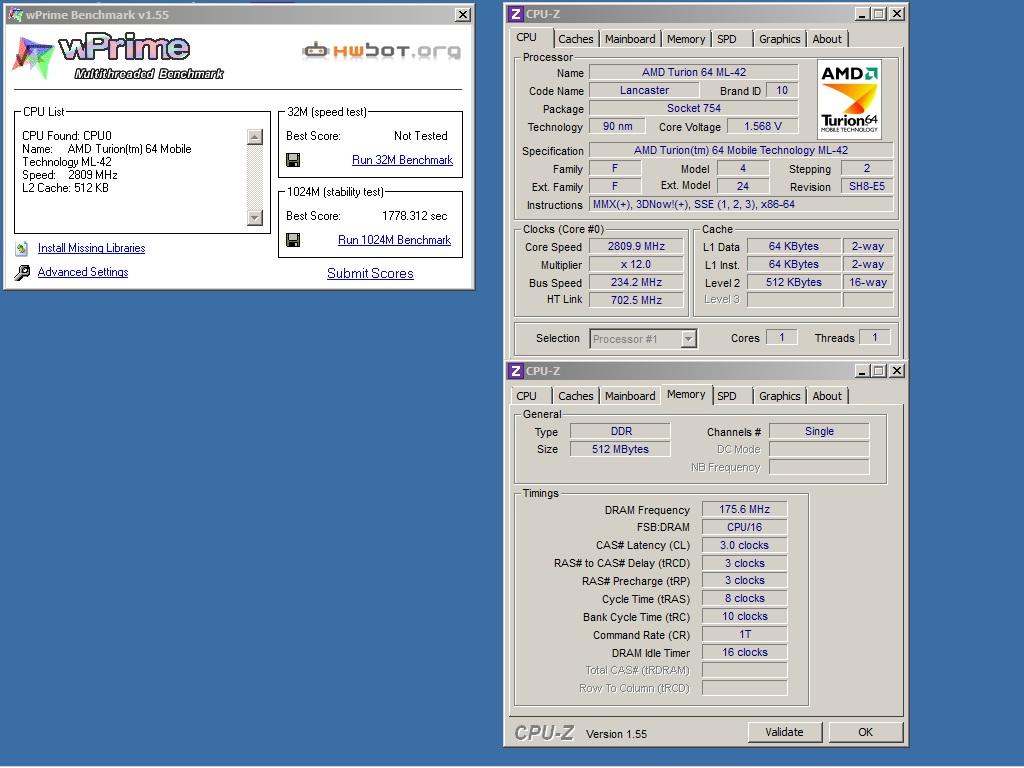1024x768 pixels.
Task: Click the HT Link value '702.5 MHz'
Action: [x=636, y=300]
